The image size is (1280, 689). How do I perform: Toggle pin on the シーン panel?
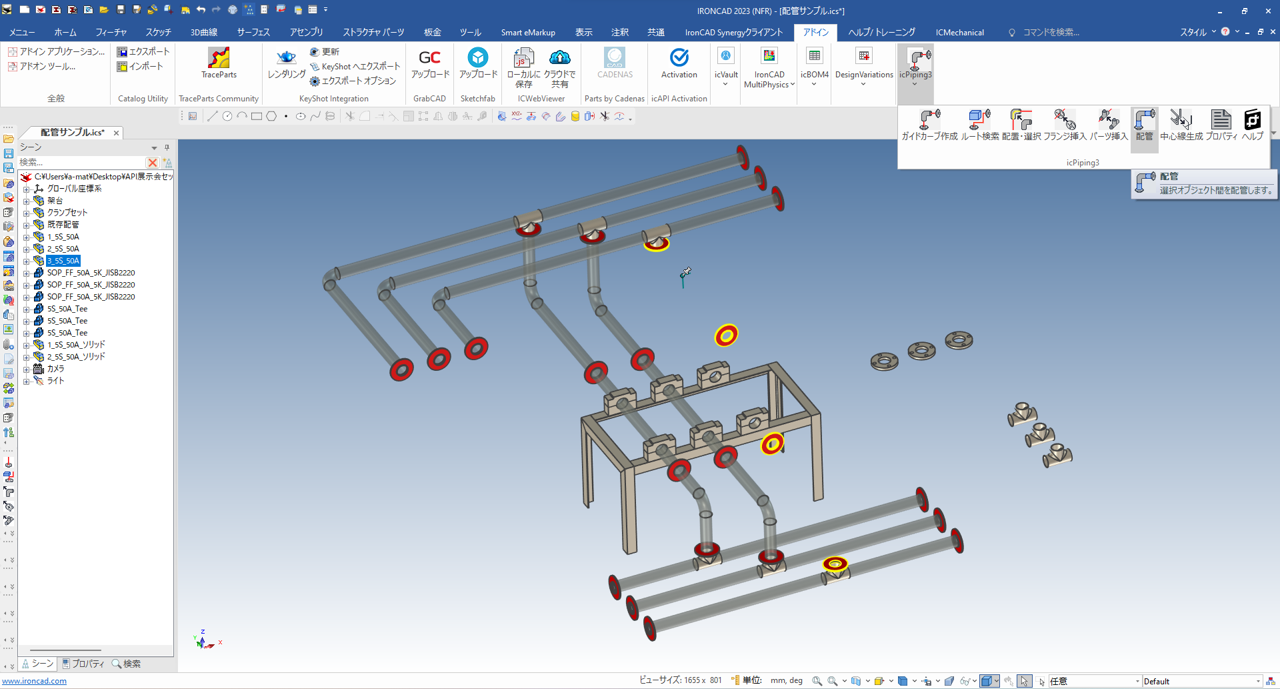coord(167,147)
